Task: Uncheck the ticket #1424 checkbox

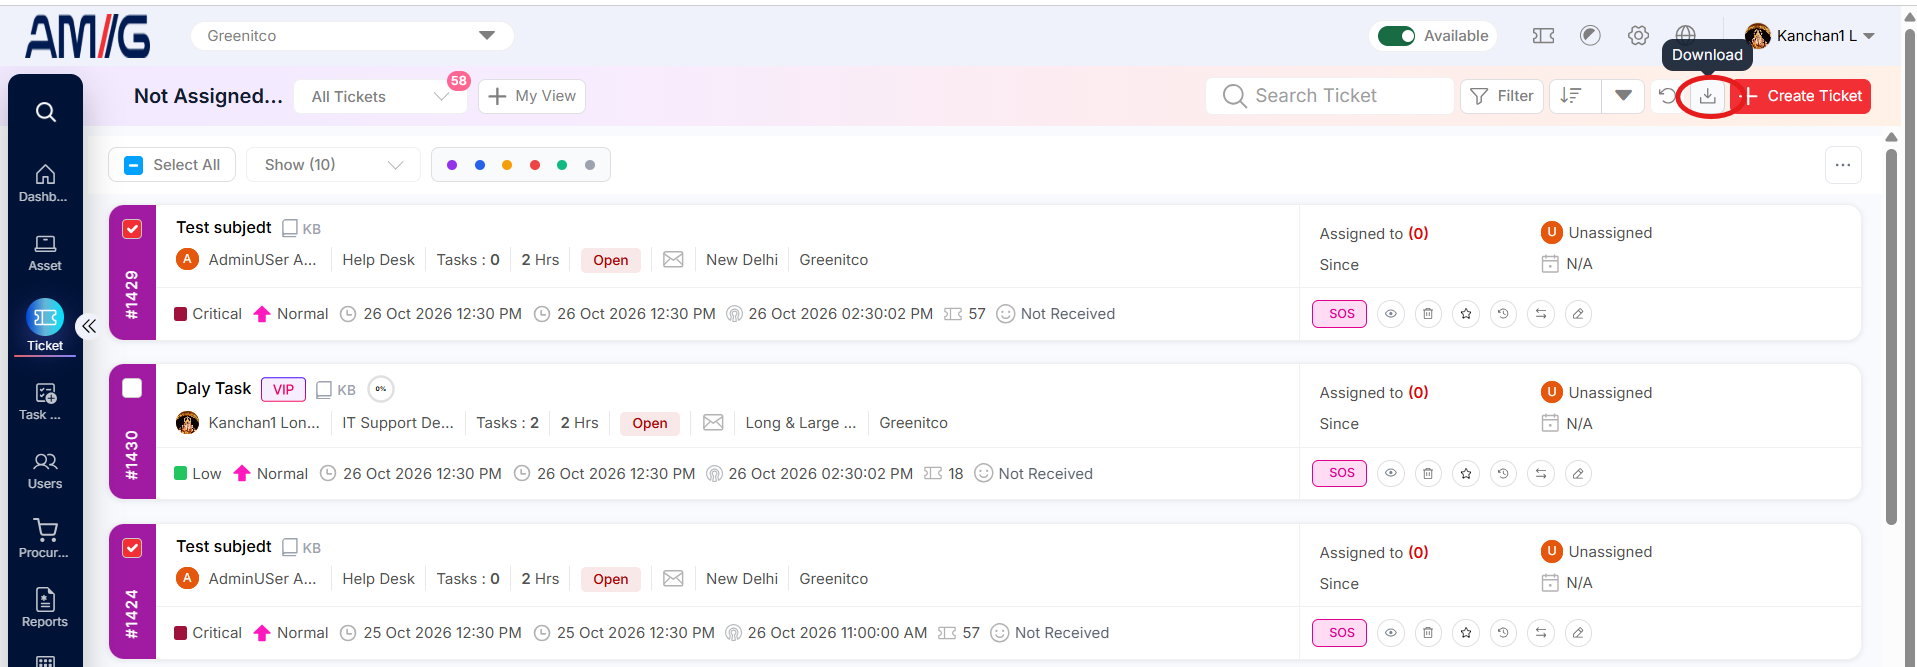Action: coord(132,548)
